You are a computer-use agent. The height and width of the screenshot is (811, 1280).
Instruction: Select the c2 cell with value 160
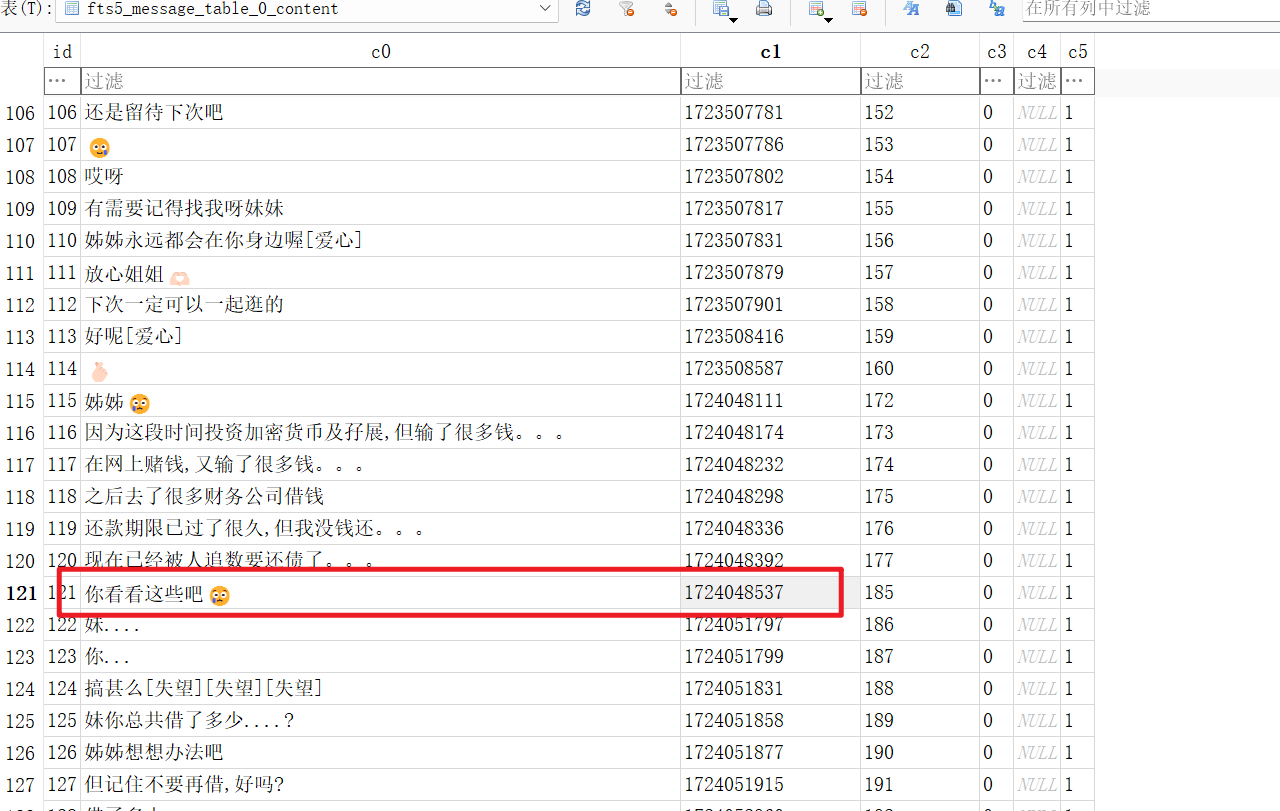(x=920, y=369)
